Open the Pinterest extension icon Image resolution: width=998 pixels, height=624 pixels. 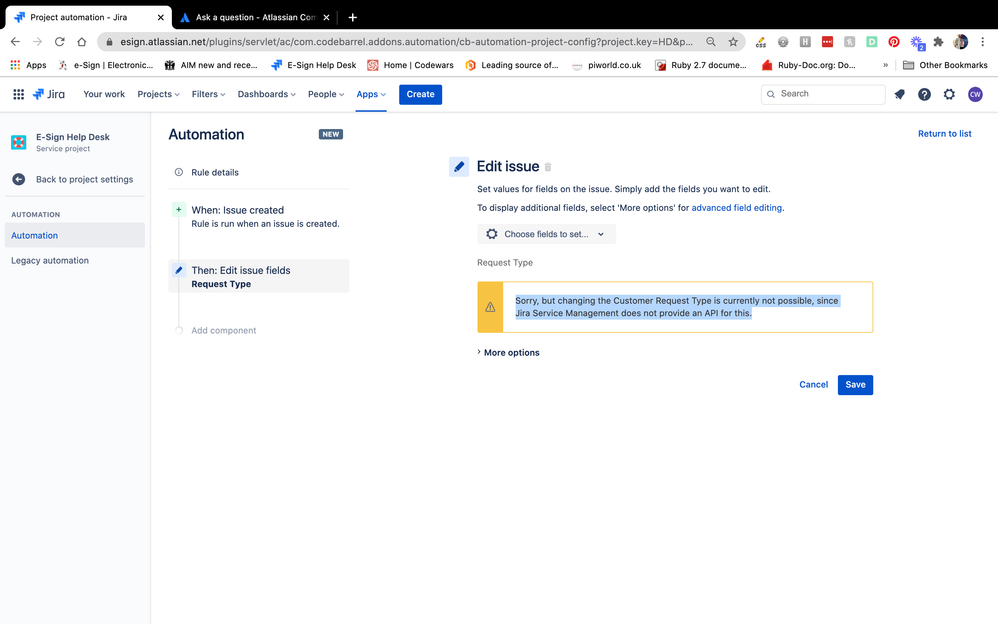point(894,42)
